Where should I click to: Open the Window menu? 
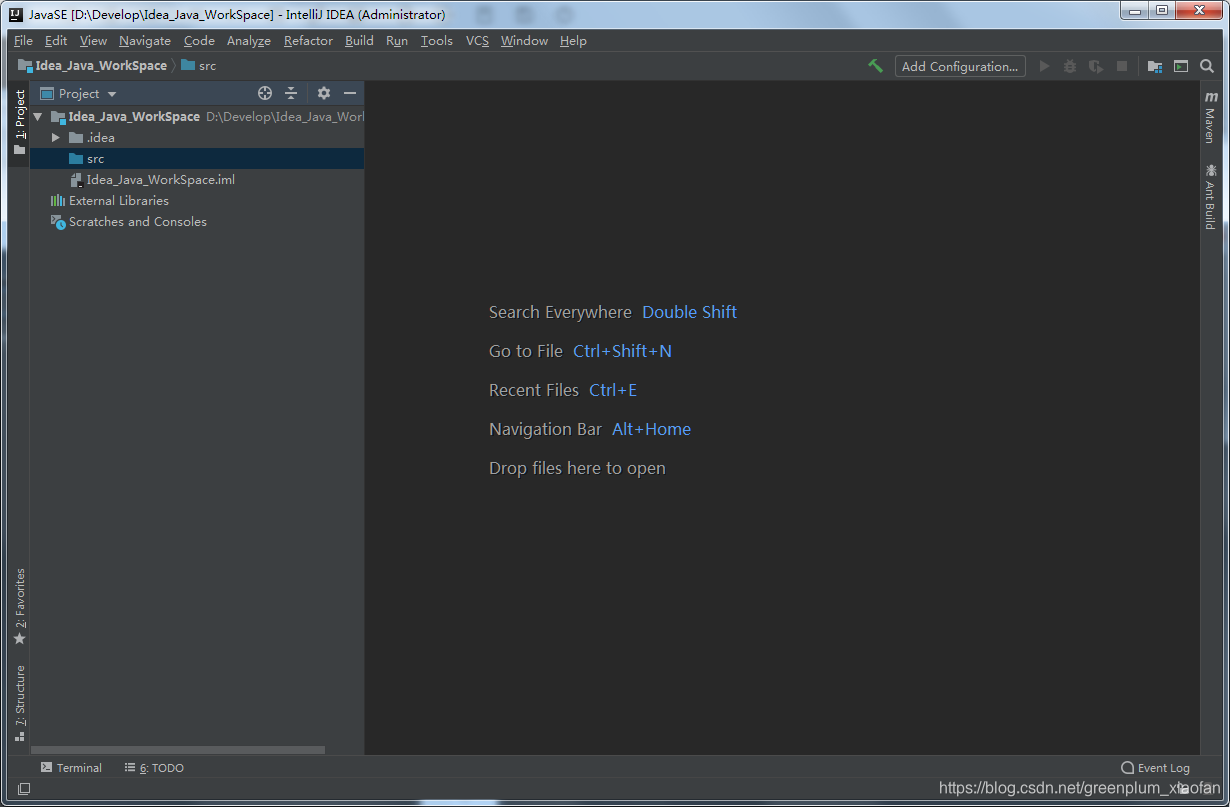524,41
